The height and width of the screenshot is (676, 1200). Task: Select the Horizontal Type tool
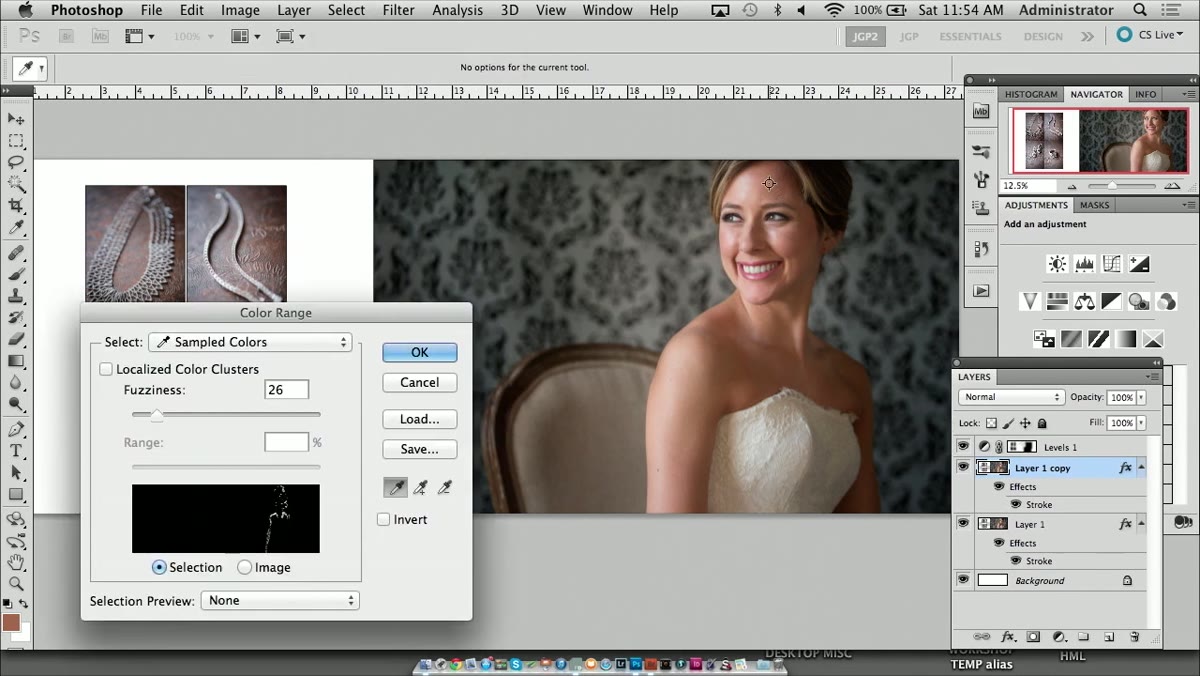(x=16, y=451)
